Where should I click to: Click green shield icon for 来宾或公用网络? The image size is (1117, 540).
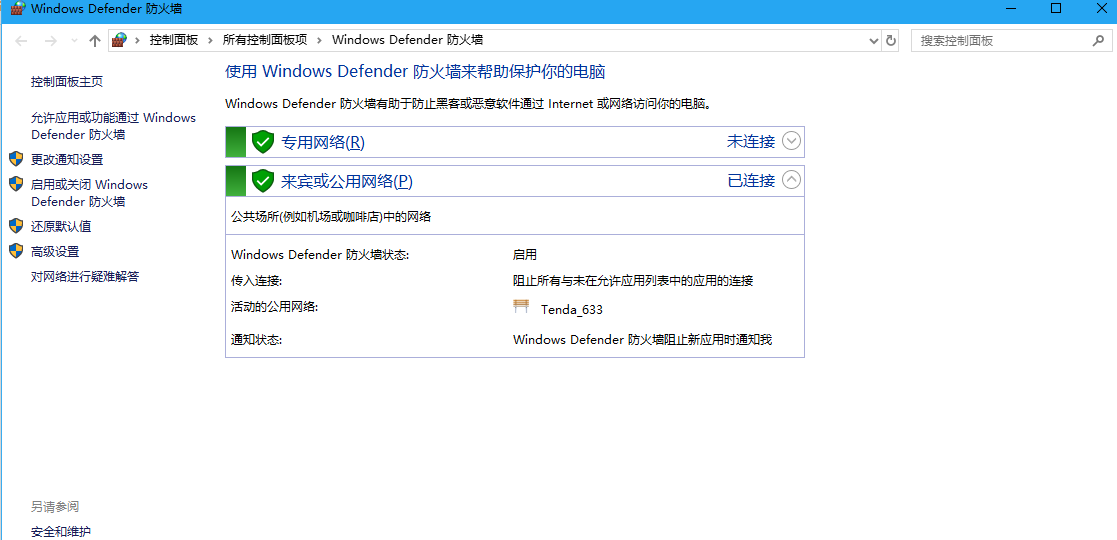(x=263, y=181)
